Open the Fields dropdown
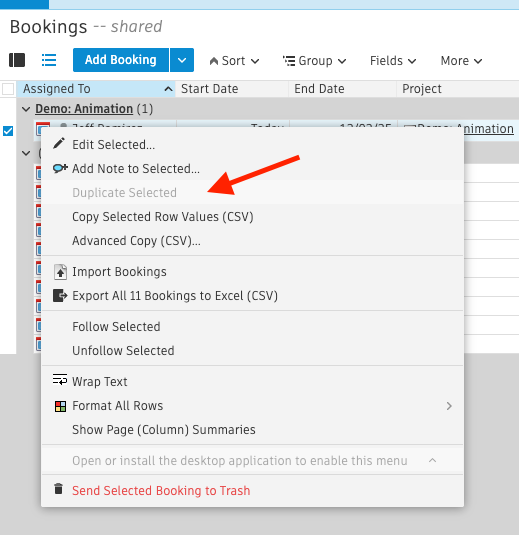The height and width of the screenshot is (535, 519). [x=393, y=61]
